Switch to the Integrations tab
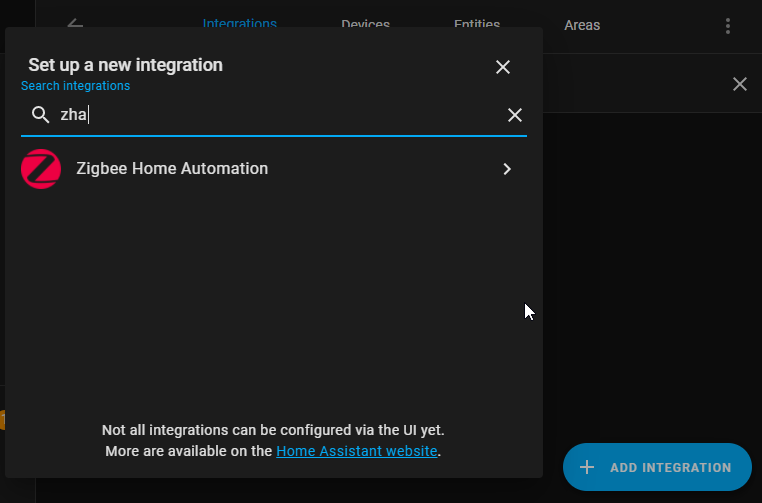Viewport: 762px width, 503px height. (x=240, y=23)
